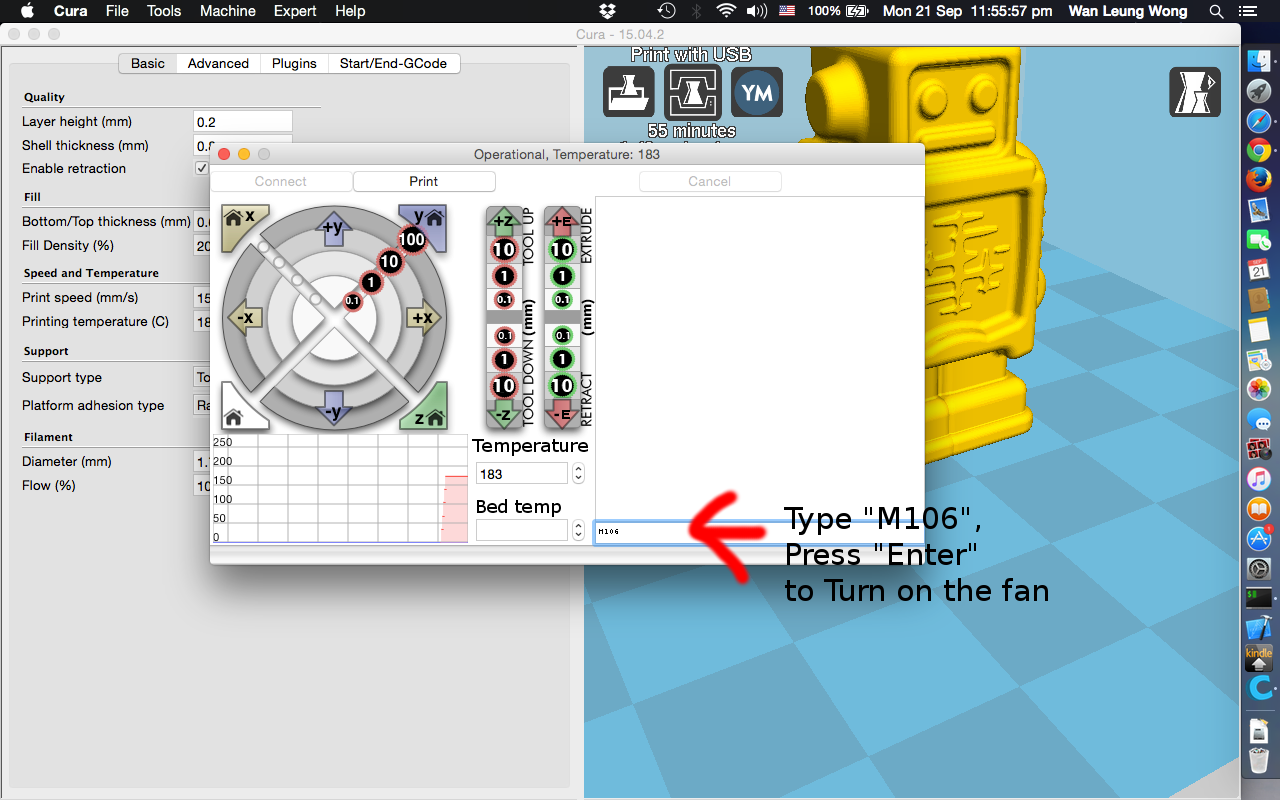
Task: Retract filament with -E arrow
Action: [561, 414]
